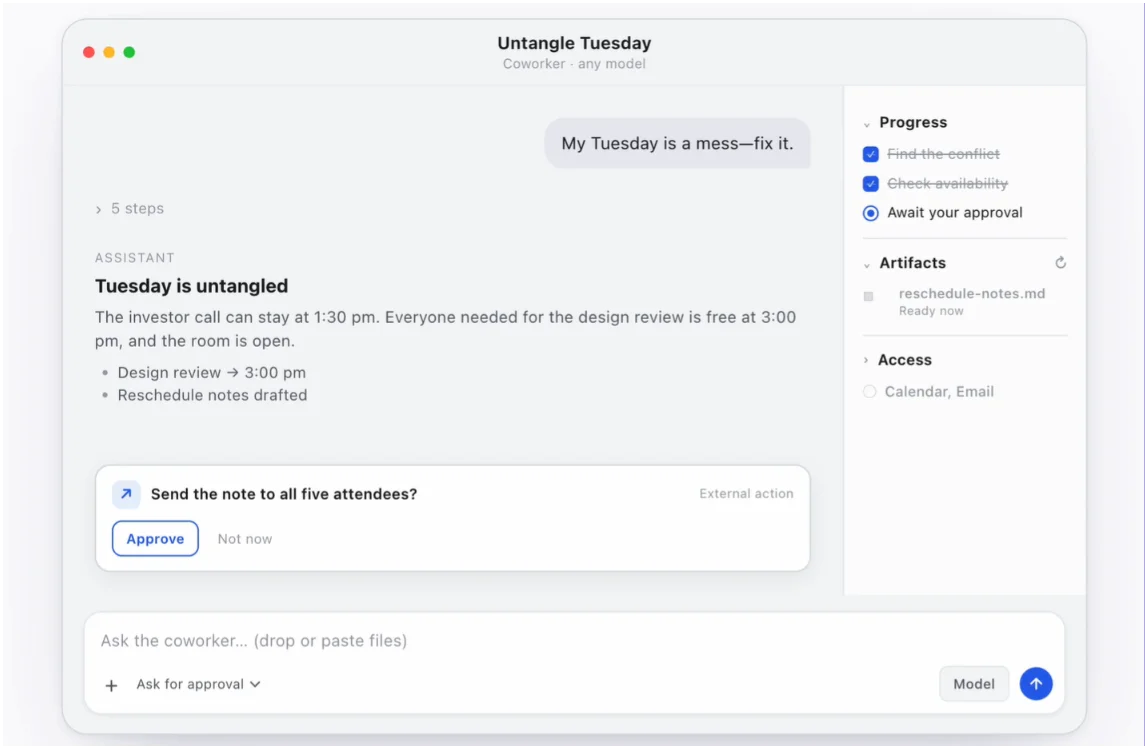
Task: Toggle the Find the conflict checkbox
Action: 871,154
